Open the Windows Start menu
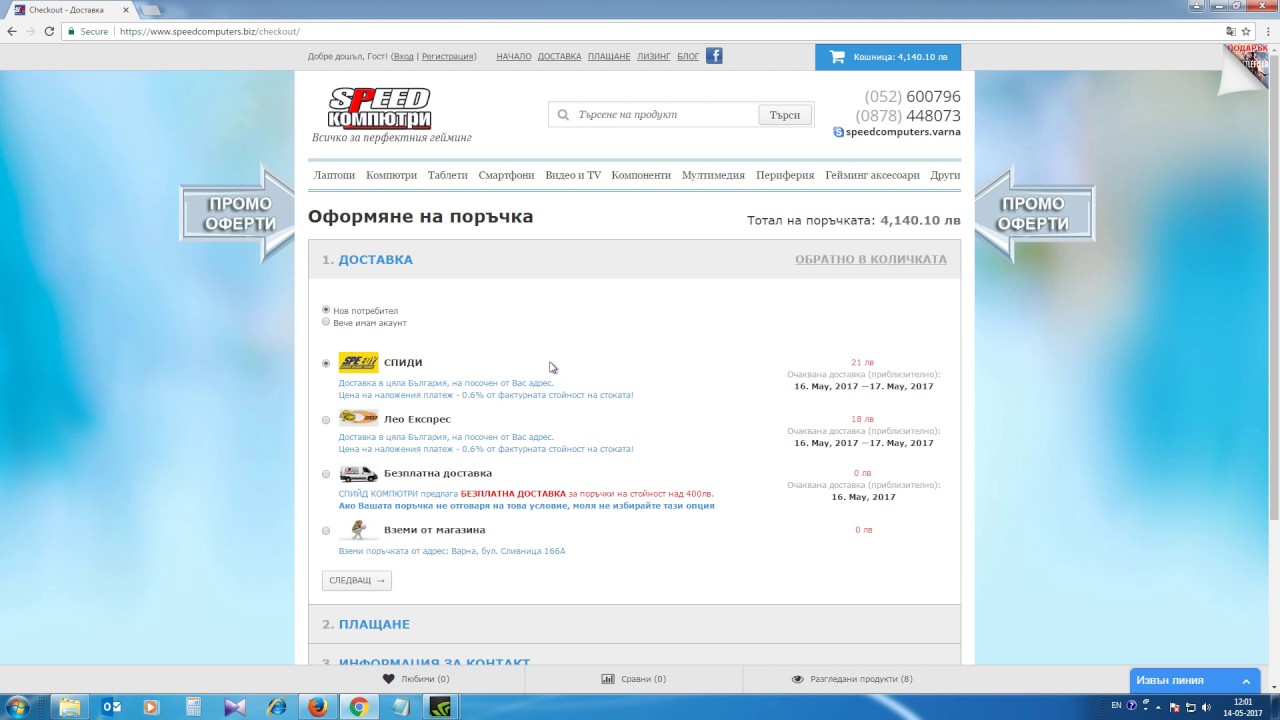Viewport: 1280px width, 720px height. (18, 707)
